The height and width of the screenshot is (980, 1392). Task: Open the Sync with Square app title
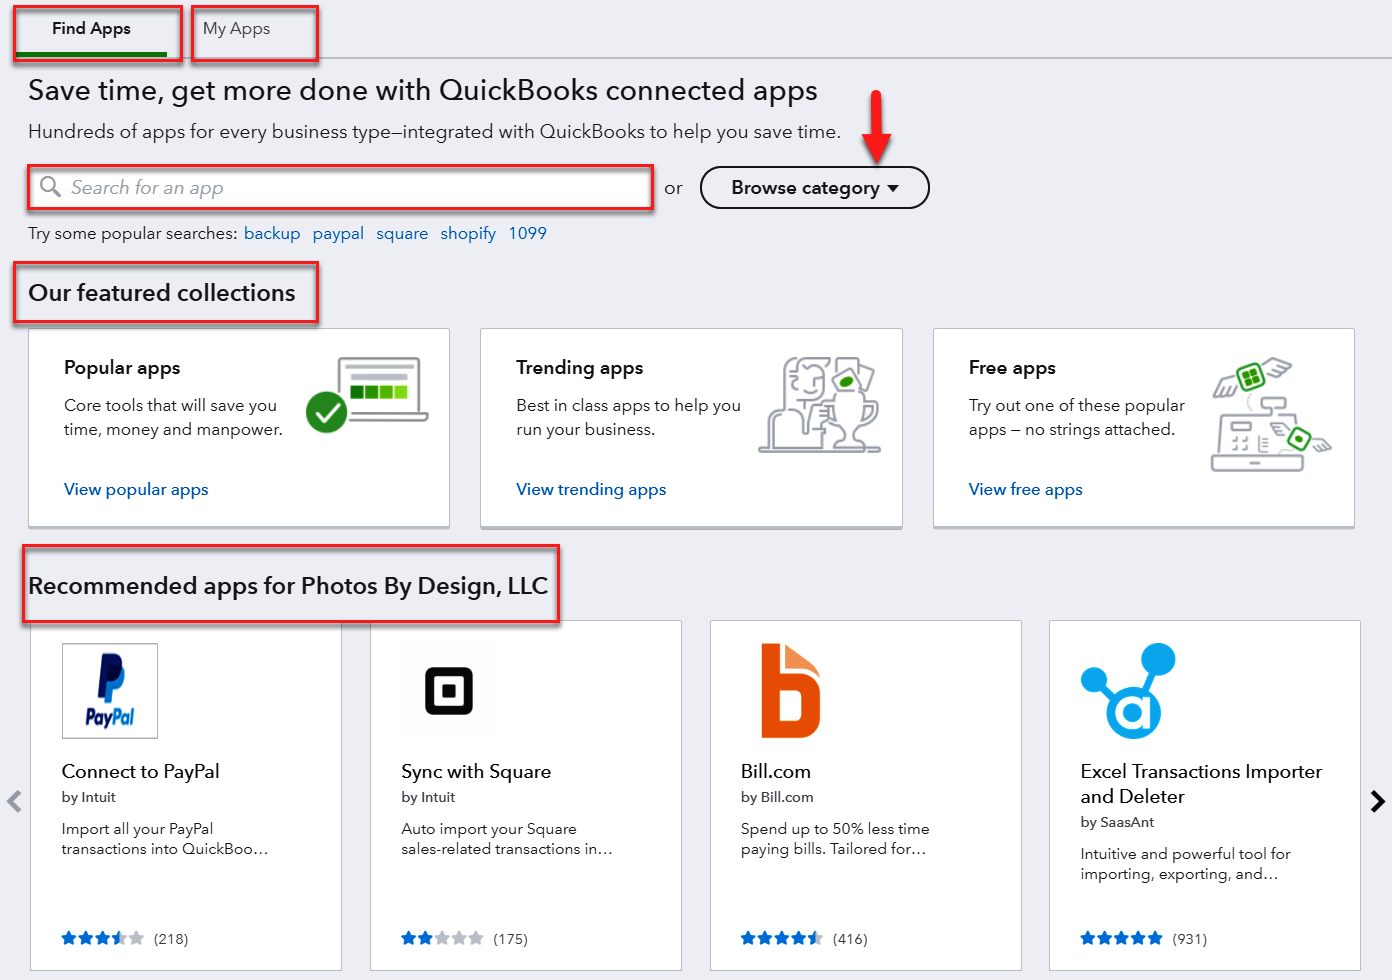[476, 771]
